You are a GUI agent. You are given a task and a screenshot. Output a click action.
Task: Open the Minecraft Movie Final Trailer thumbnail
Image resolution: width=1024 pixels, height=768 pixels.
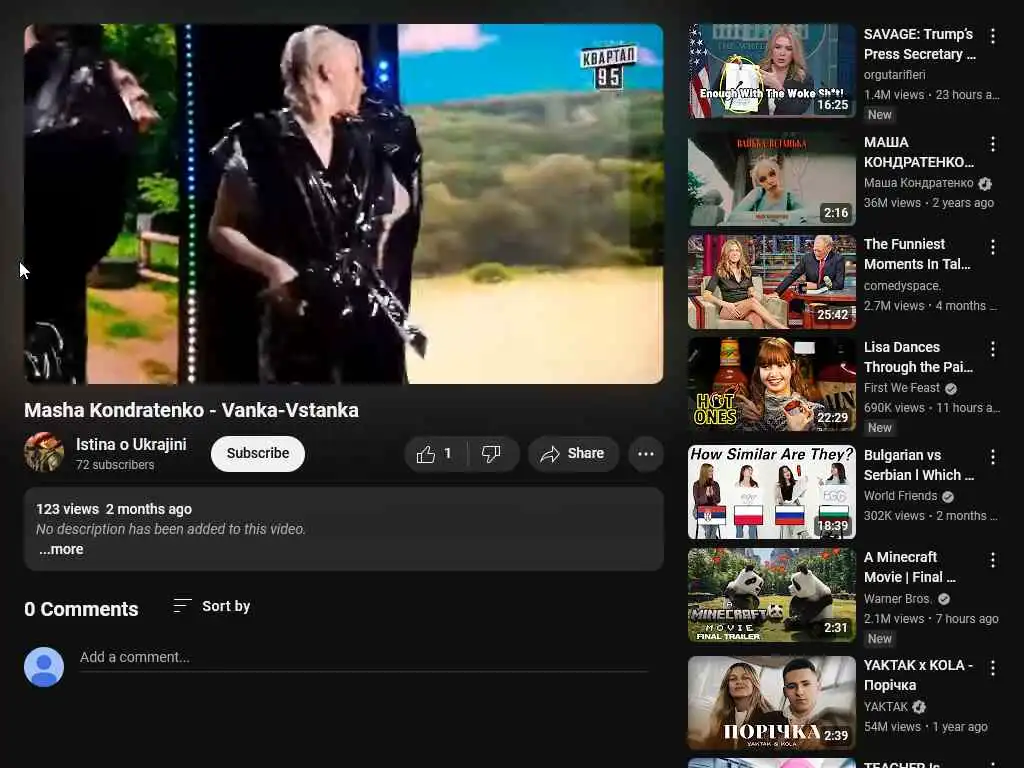(x=771, y=595)
